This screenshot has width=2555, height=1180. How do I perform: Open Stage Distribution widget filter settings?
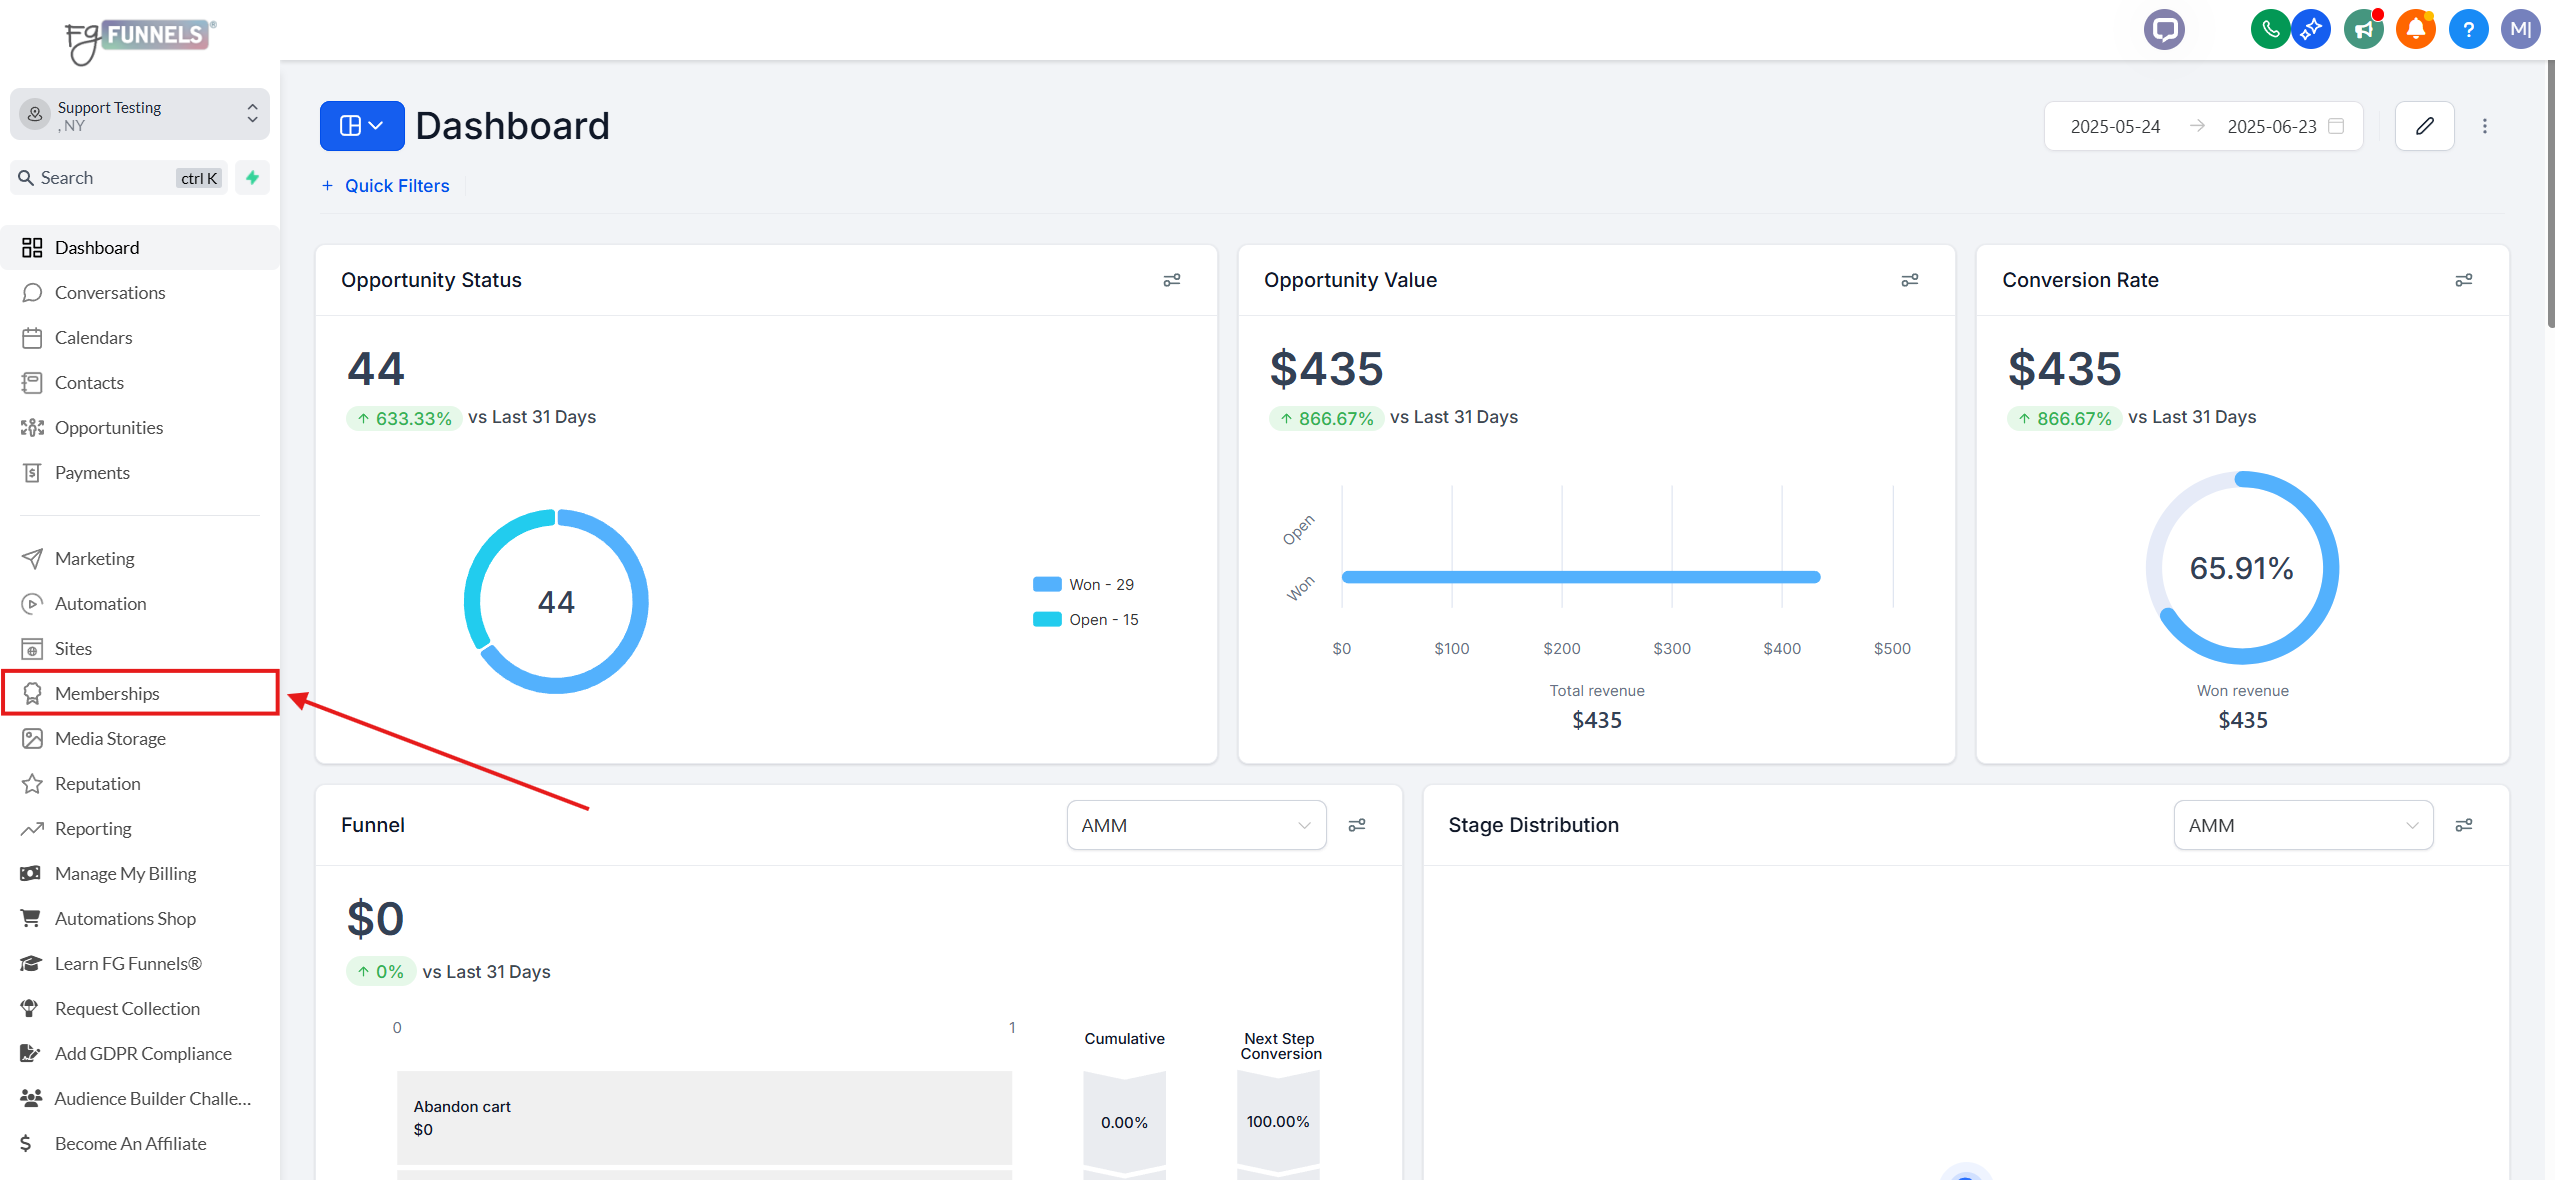point(2464,825)
